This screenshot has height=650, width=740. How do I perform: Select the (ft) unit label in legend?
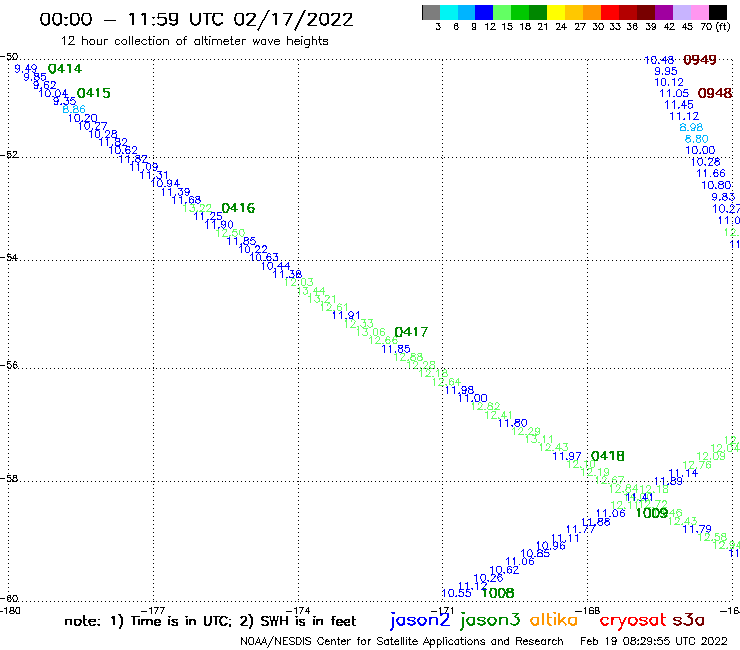pyautogui.click(x=723, y=26)
